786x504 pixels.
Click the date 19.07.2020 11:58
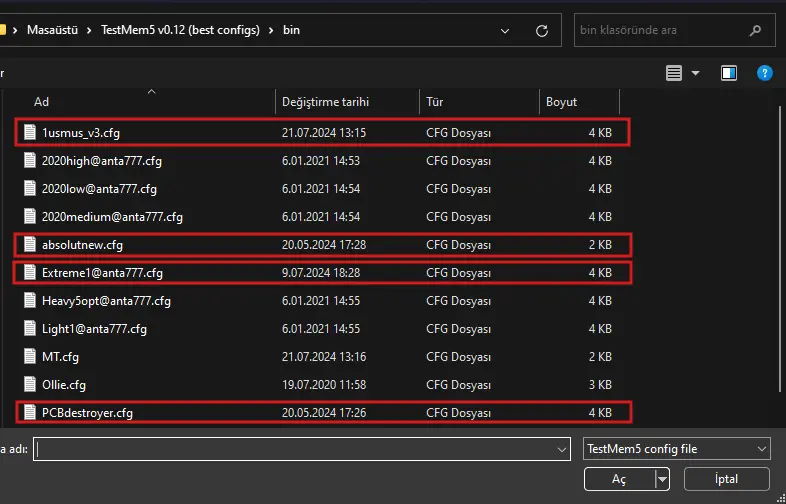324,385
